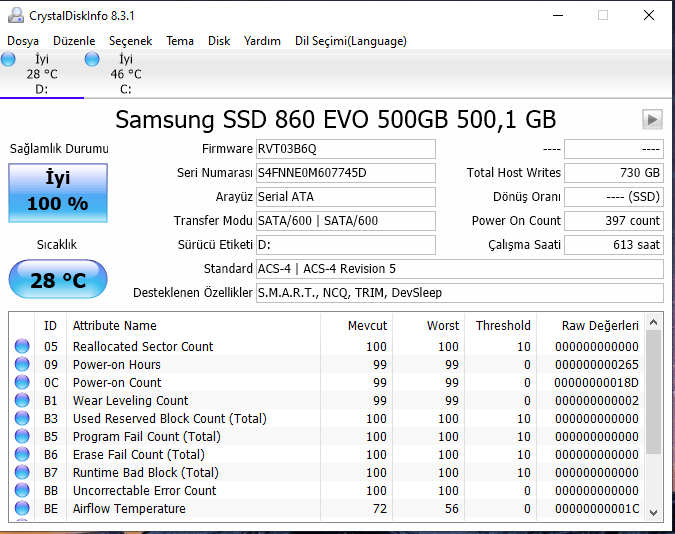Click the D: drive blue status orb
The width and height of the screenshot is (675, 534).
8,59
